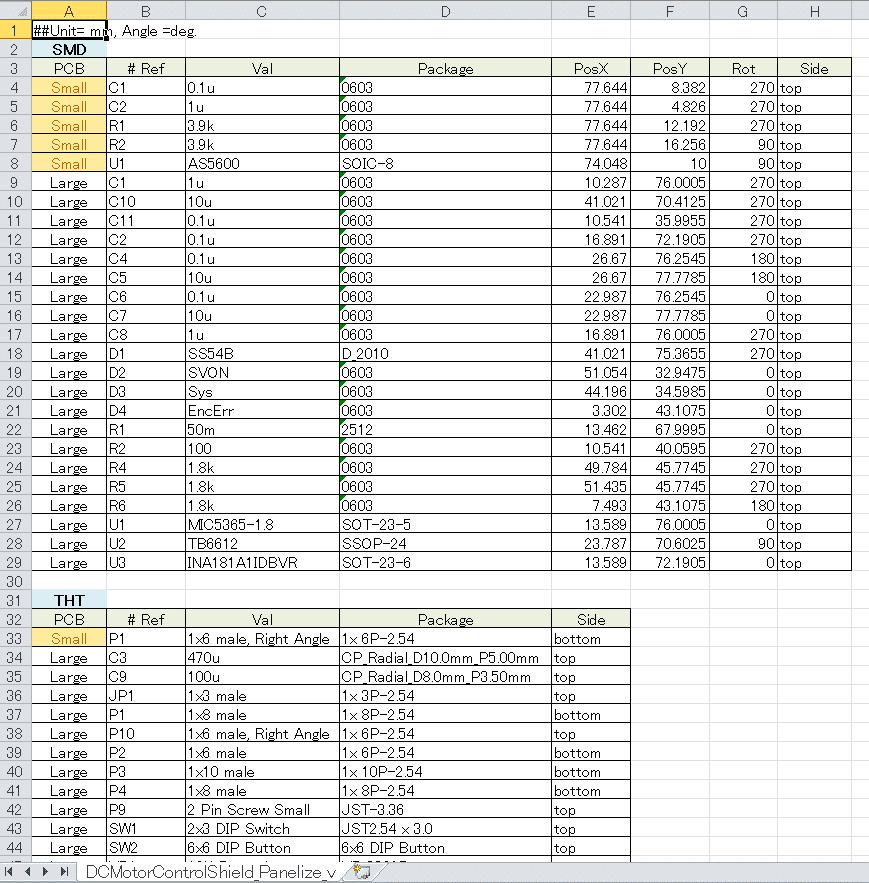
Task: Select the 2 Pin Screw Small cell
Action: 262,810
